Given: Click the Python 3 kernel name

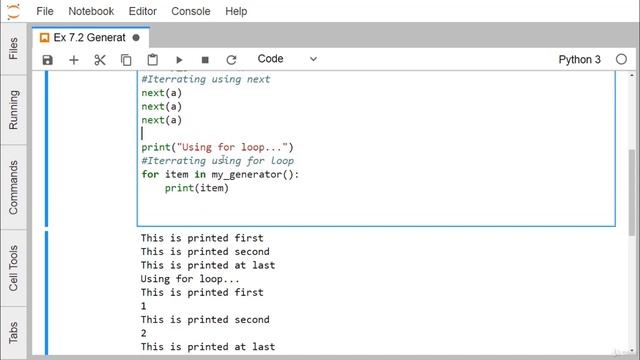Looking at the screenshot, I should pos(580,60).
